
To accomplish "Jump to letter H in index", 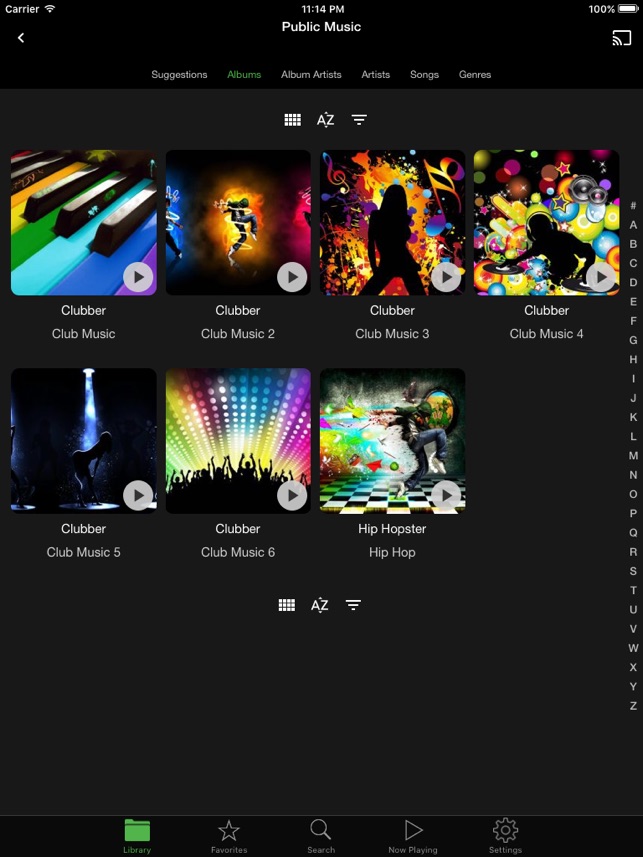I will click(x=633, y=359).
